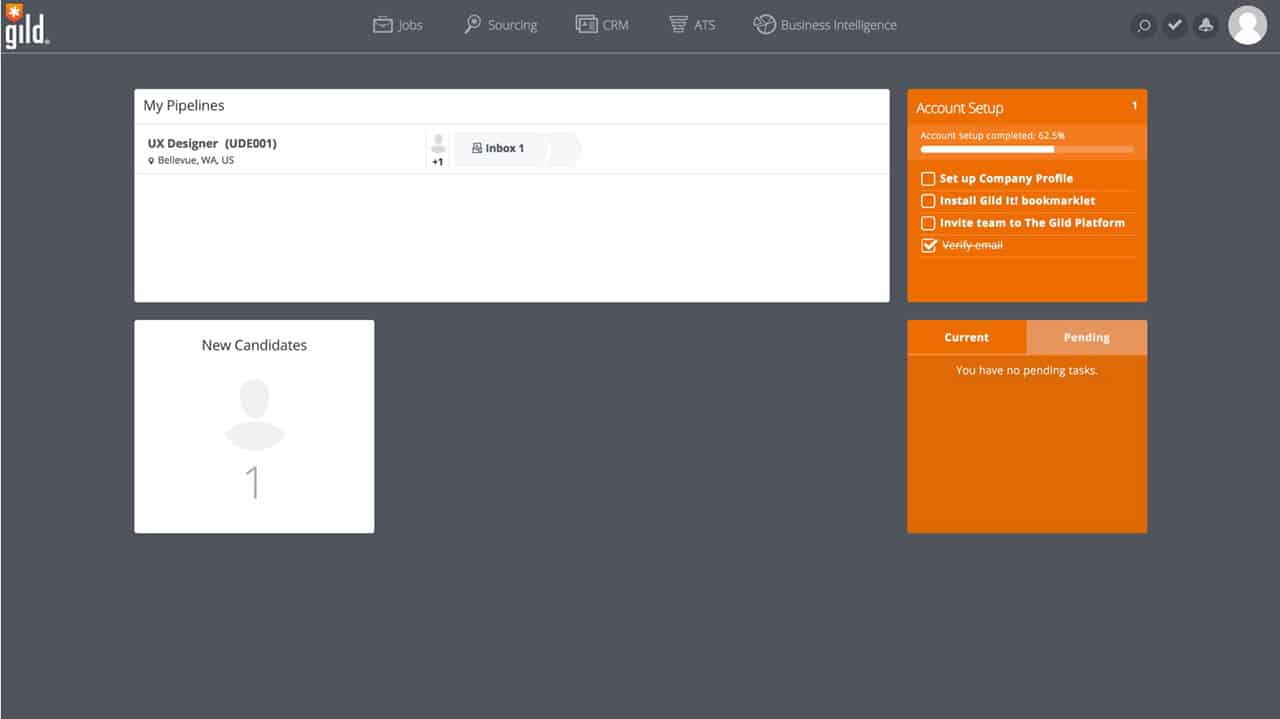
Task: Open the Business Intelligence menu
Action: pyautogui.click(x=825, y=25)
